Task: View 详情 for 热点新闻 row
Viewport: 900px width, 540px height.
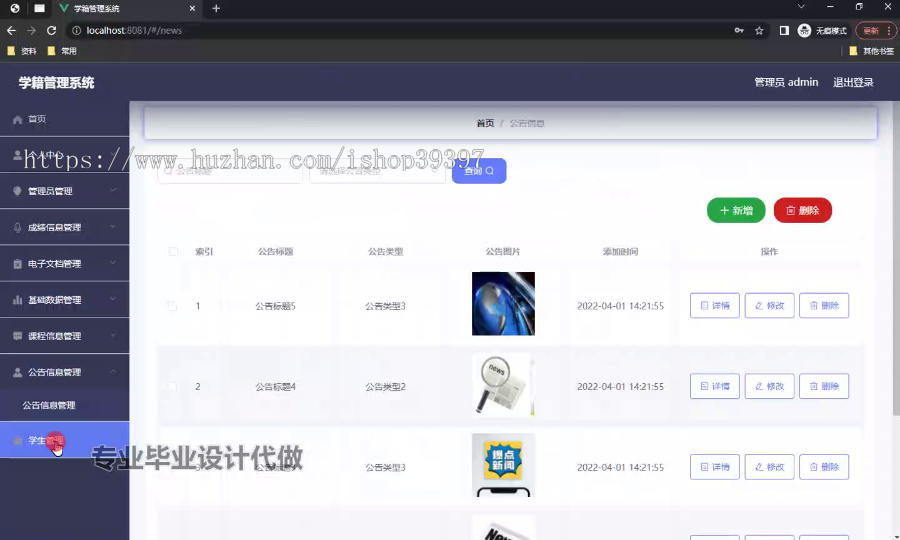Action: (715, 467)
